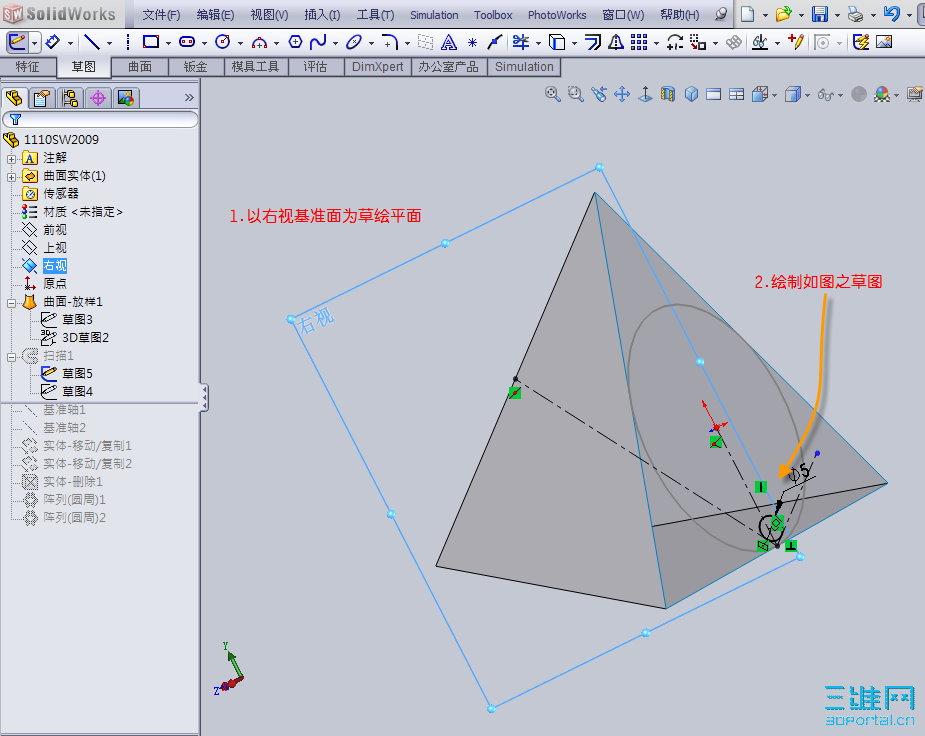The image size is (925, 736).
Task: Select the Spline tool
Action: pos(318,42)
